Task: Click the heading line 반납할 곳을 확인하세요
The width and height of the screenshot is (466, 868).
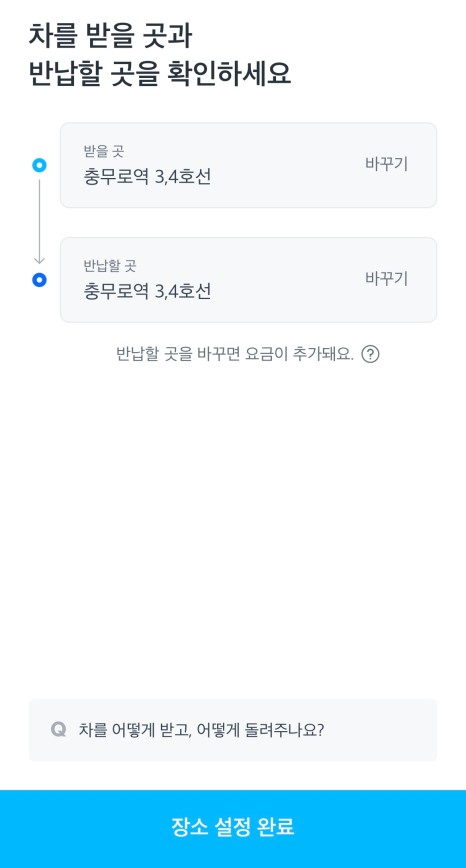Action: [160, 74]
